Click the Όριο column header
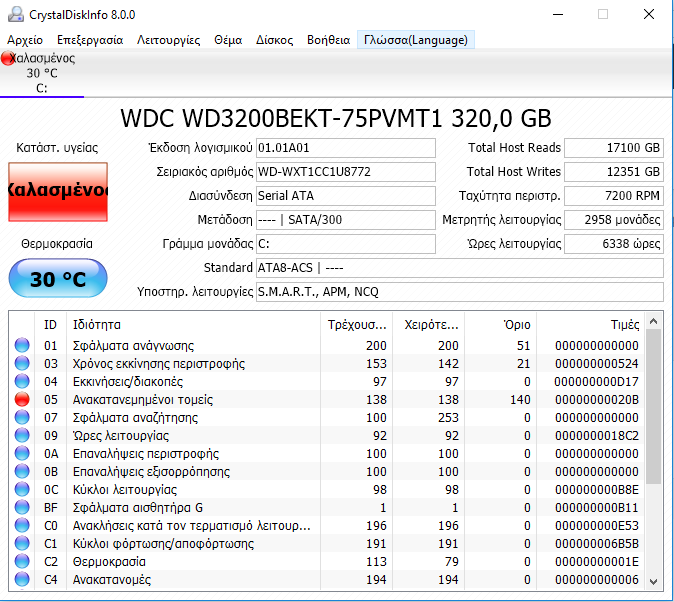674x602 pixels. click(500, 325)
